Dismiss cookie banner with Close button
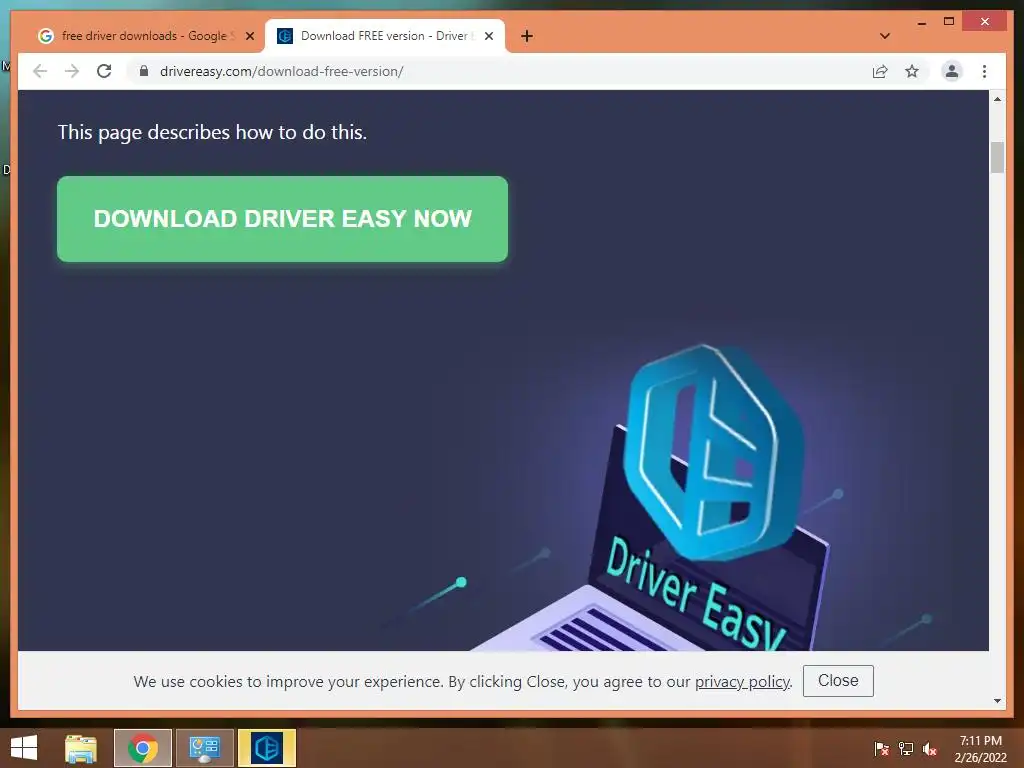 point(838,680)
